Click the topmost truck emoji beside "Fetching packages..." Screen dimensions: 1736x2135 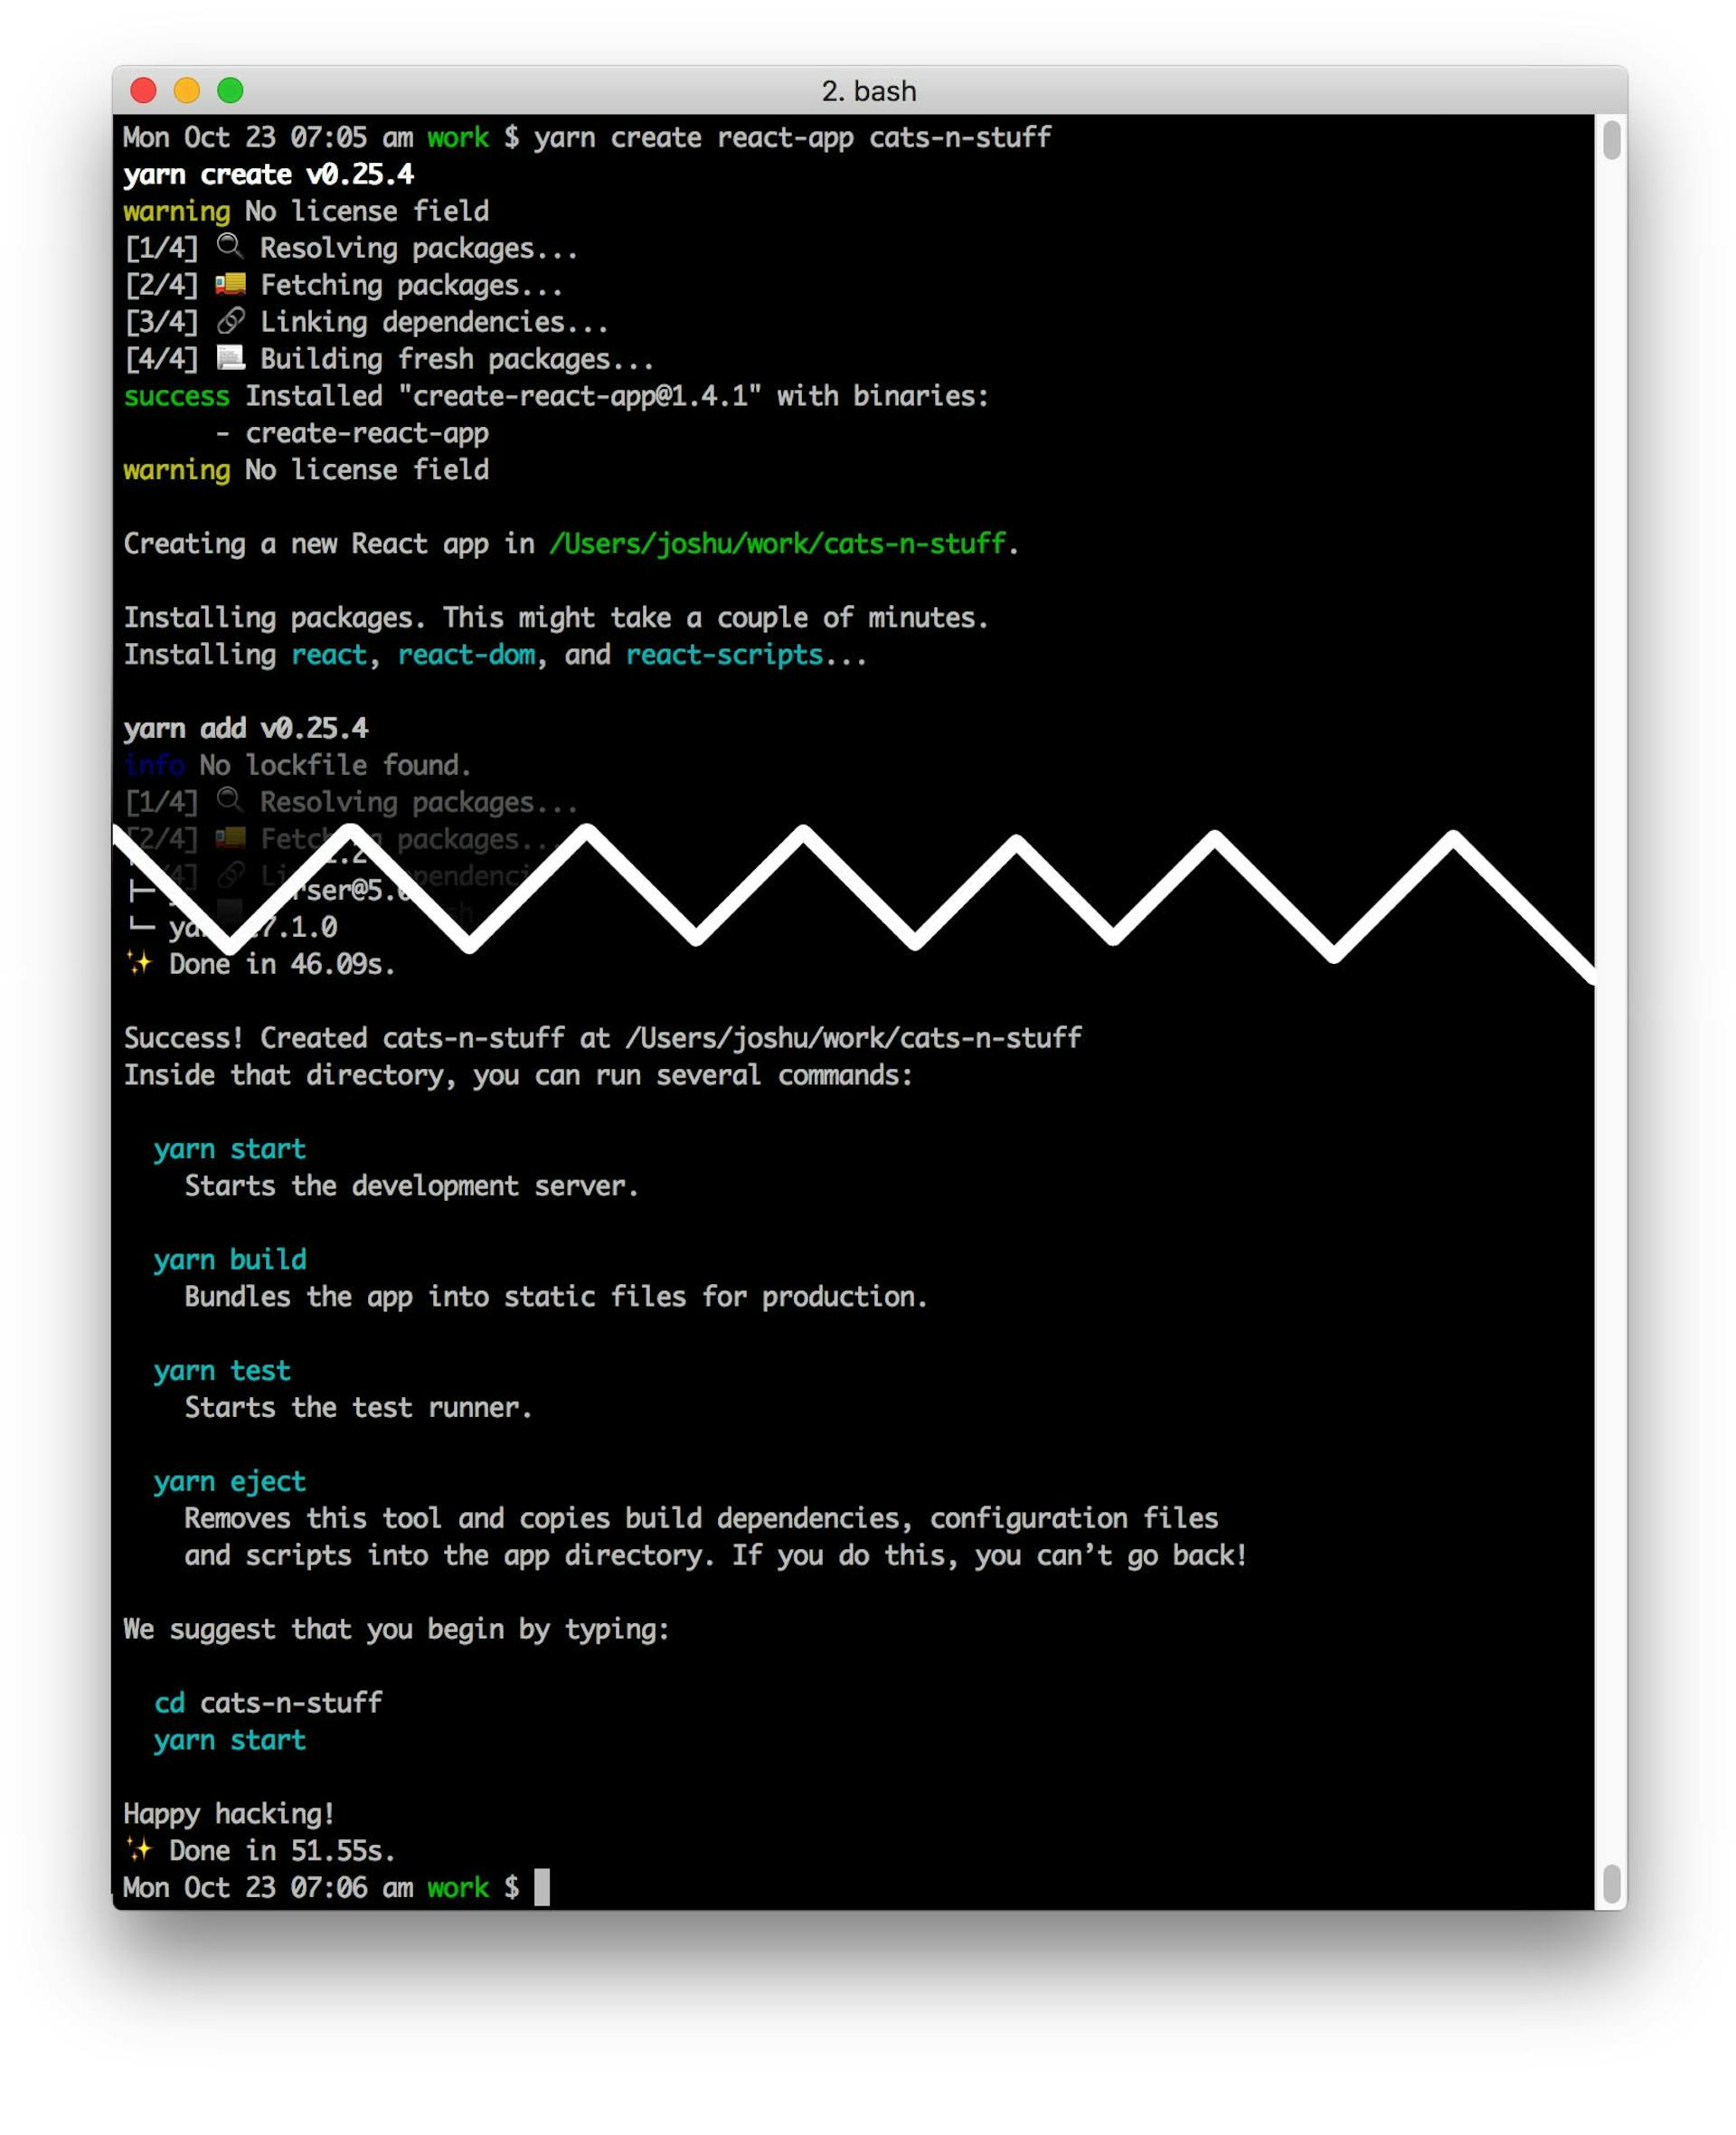coord(231,284)
